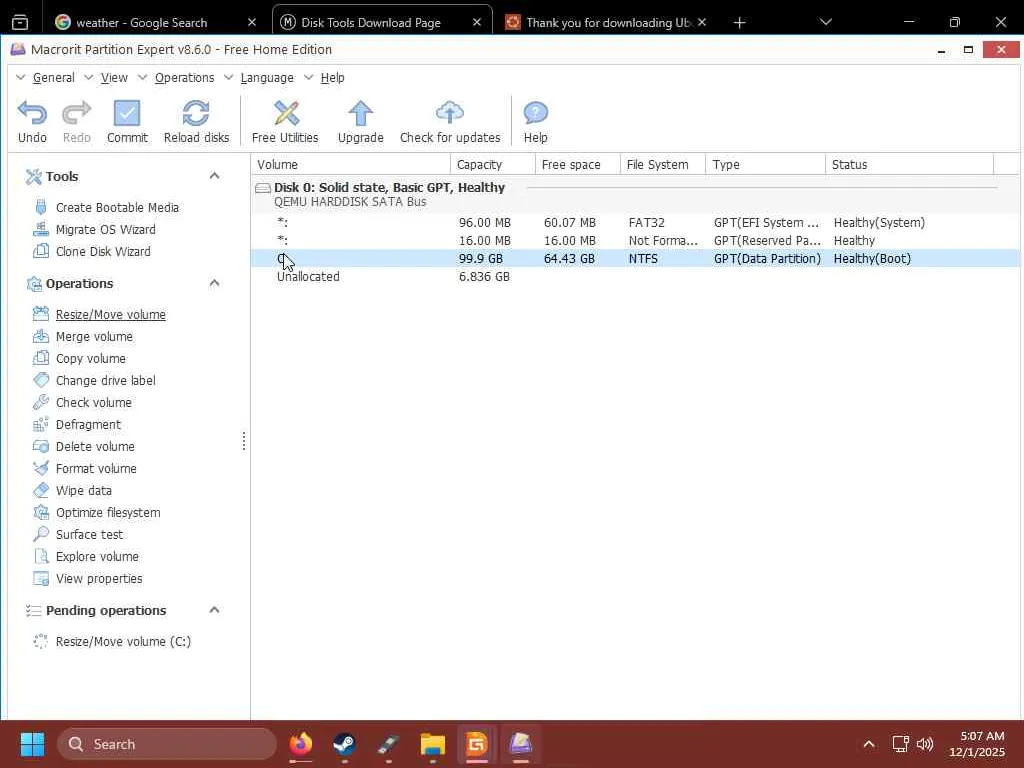Open the Language menu
The width and height of the screenshot is (1024, 768).
tap(267, 78)
